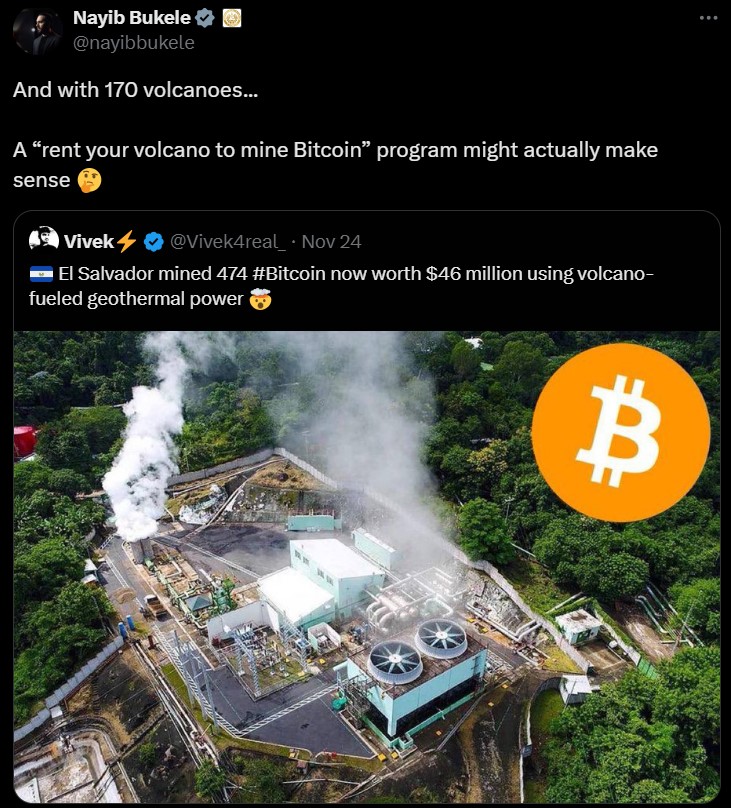The image size is (731, 808).
Task: Open the geothermal plant photo
Action: point(366,567)
